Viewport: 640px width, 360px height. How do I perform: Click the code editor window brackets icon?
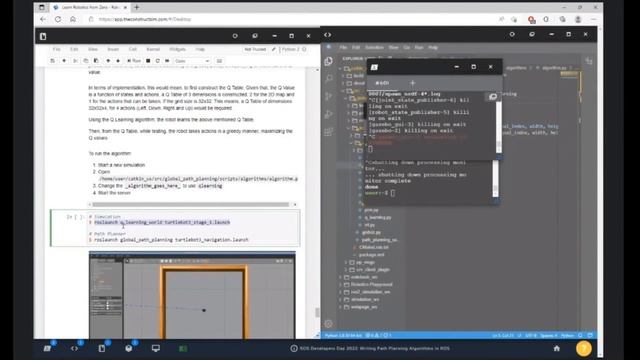327,35
